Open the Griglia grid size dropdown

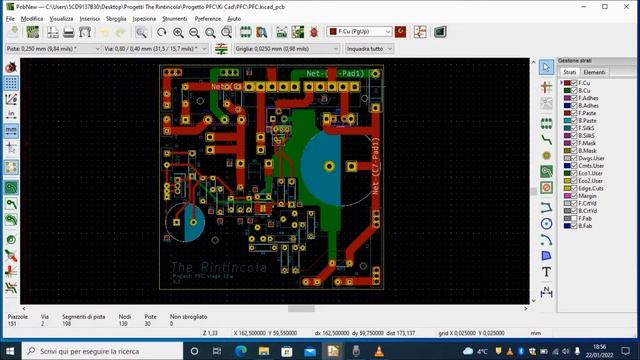tap(286, 49)
